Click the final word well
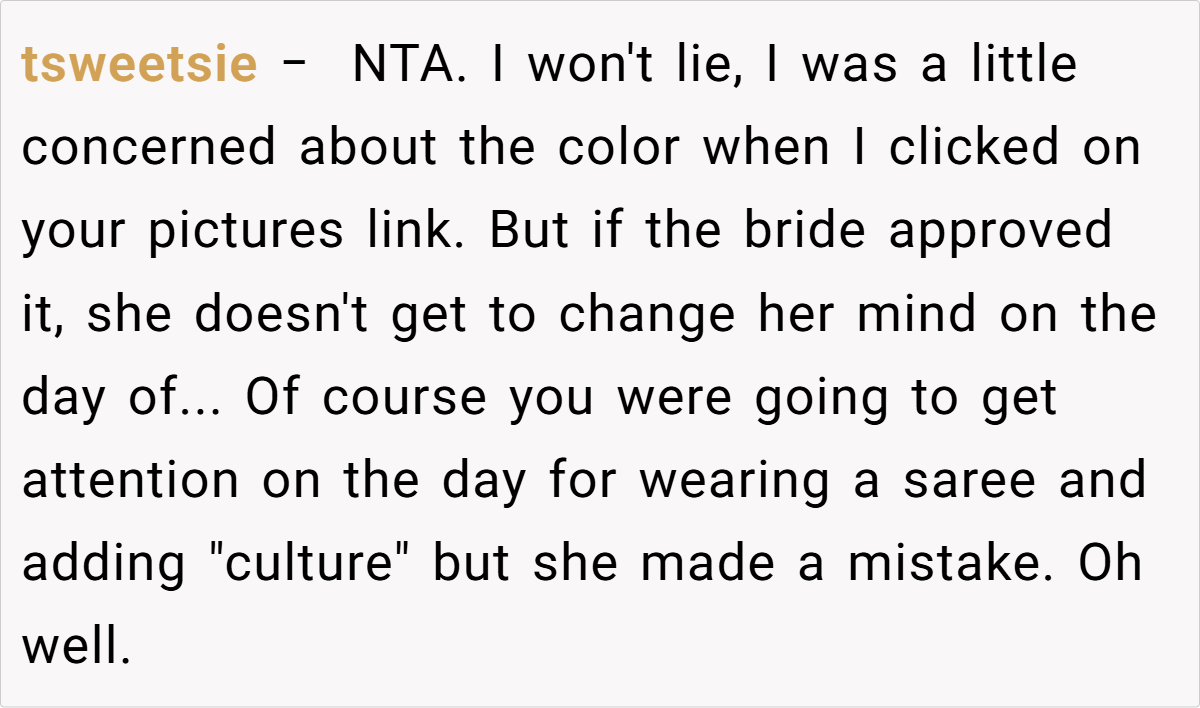1200x708 pixels. [76, 648]
